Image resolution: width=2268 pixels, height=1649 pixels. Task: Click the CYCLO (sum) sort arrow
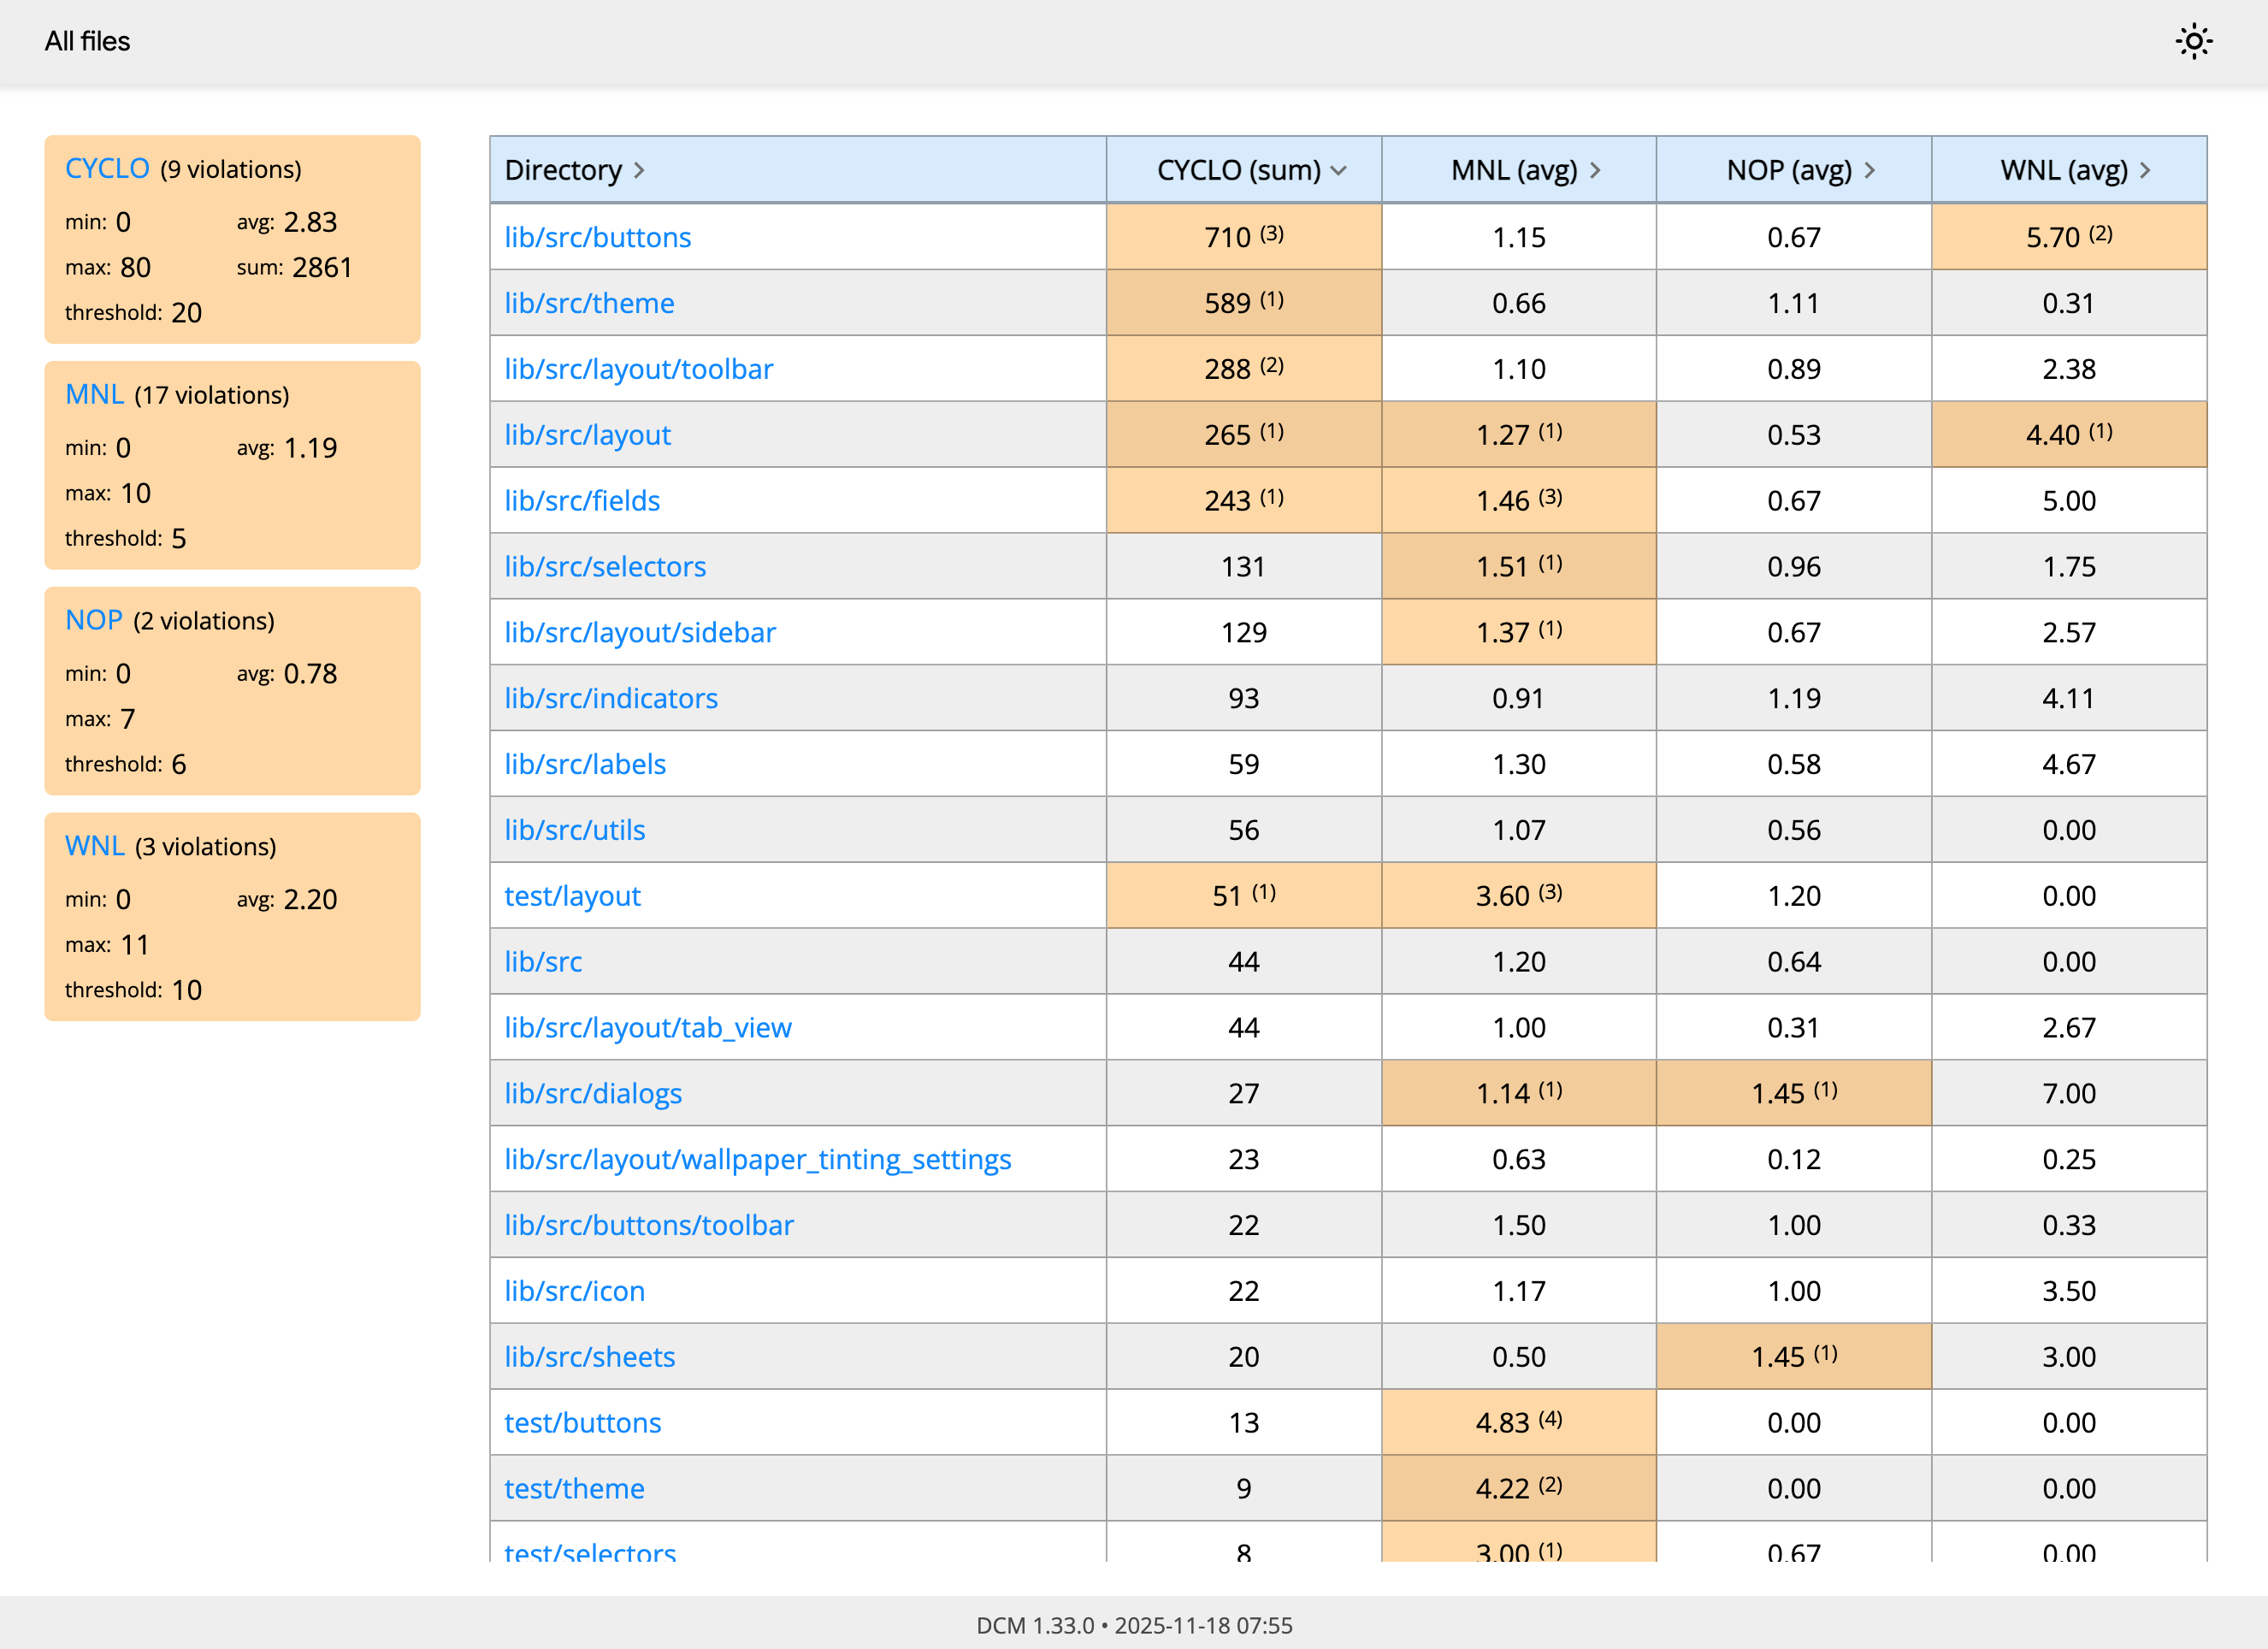click(1338, 171)
